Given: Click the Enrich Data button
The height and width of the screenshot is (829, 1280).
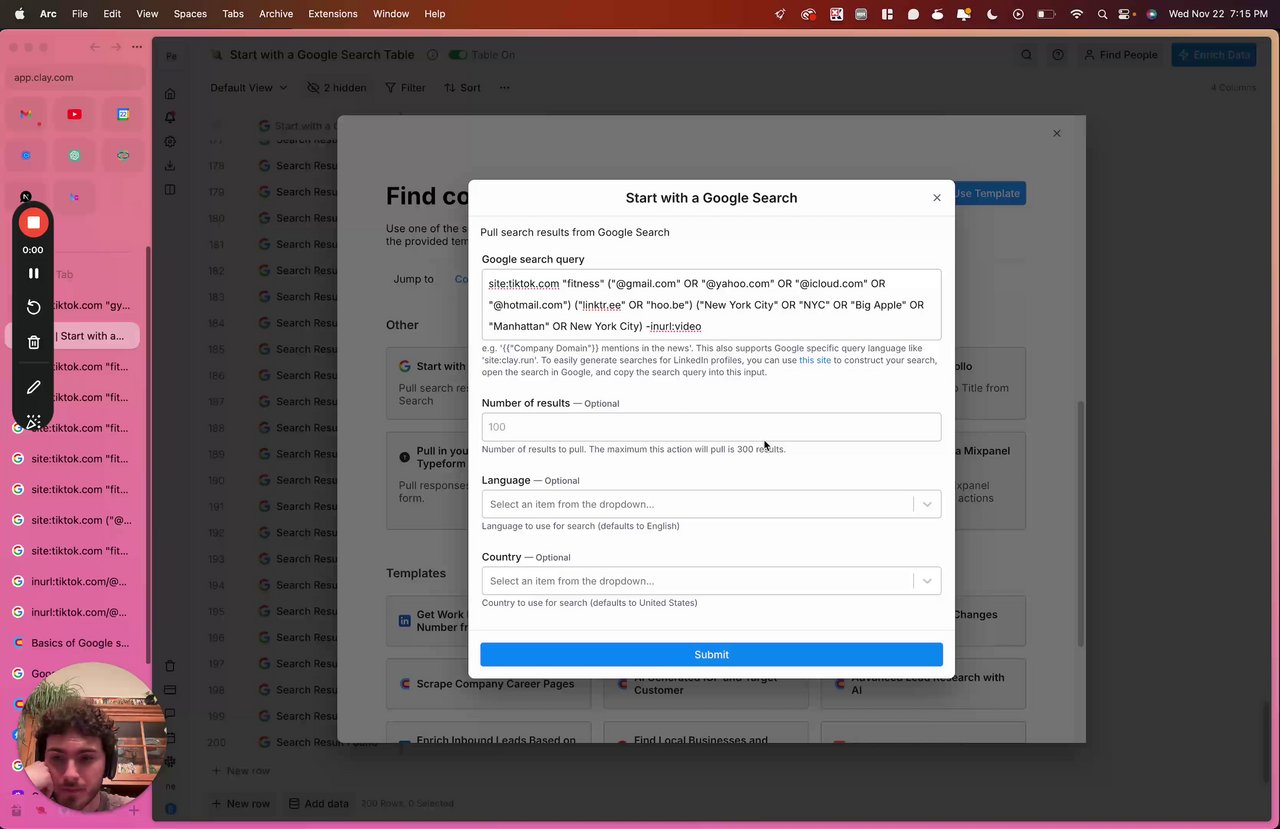Looking at the screenshot, I should pyautogui.click(x=1214, y=55).
